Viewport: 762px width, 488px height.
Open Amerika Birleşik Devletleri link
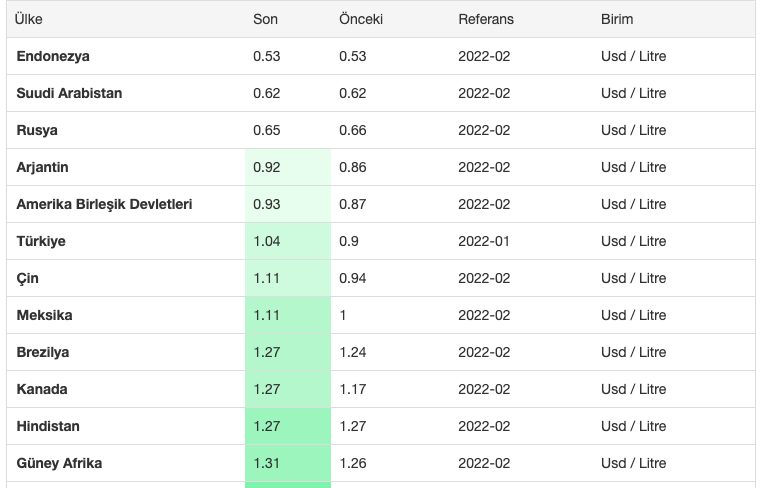pos(104,204)
